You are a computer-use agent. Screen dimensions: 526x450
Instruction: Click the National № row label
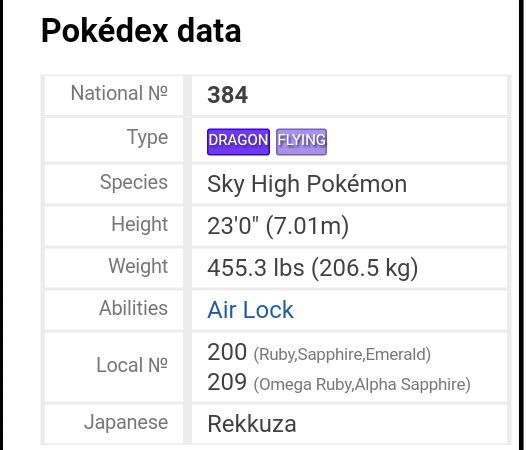click(119, 93)
